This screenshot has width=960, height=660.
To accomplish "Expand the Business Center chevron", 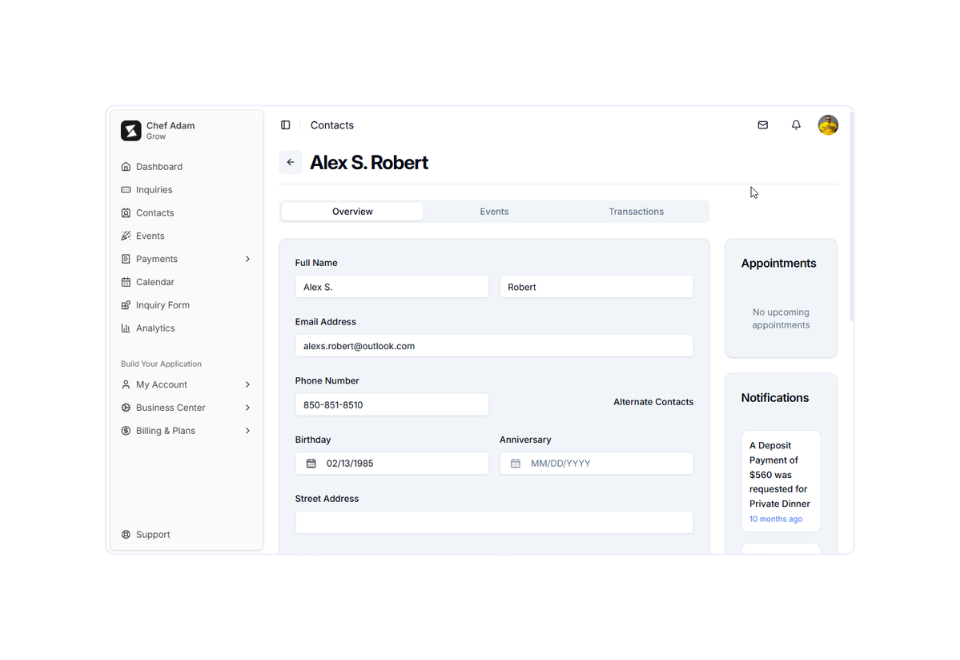I will click(247, 408).
